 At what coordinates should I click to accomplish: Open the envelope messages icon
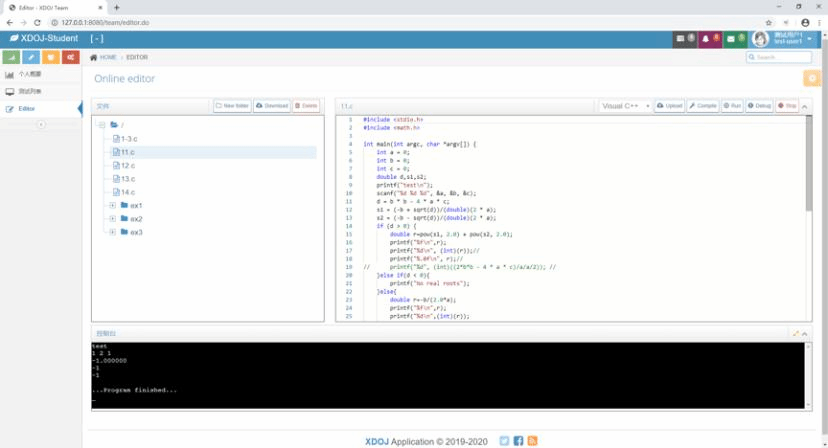(x=733, y=39)
